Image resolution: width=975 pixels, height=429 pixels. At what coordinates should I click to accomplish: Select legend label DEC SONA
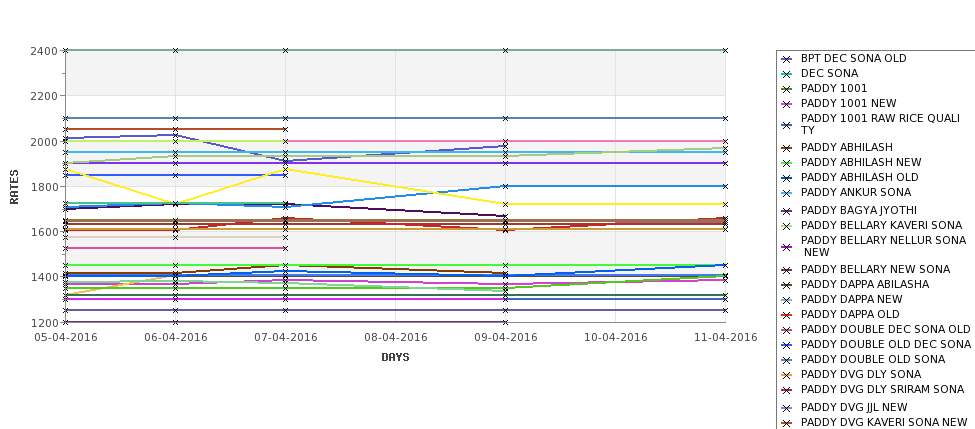829,73
